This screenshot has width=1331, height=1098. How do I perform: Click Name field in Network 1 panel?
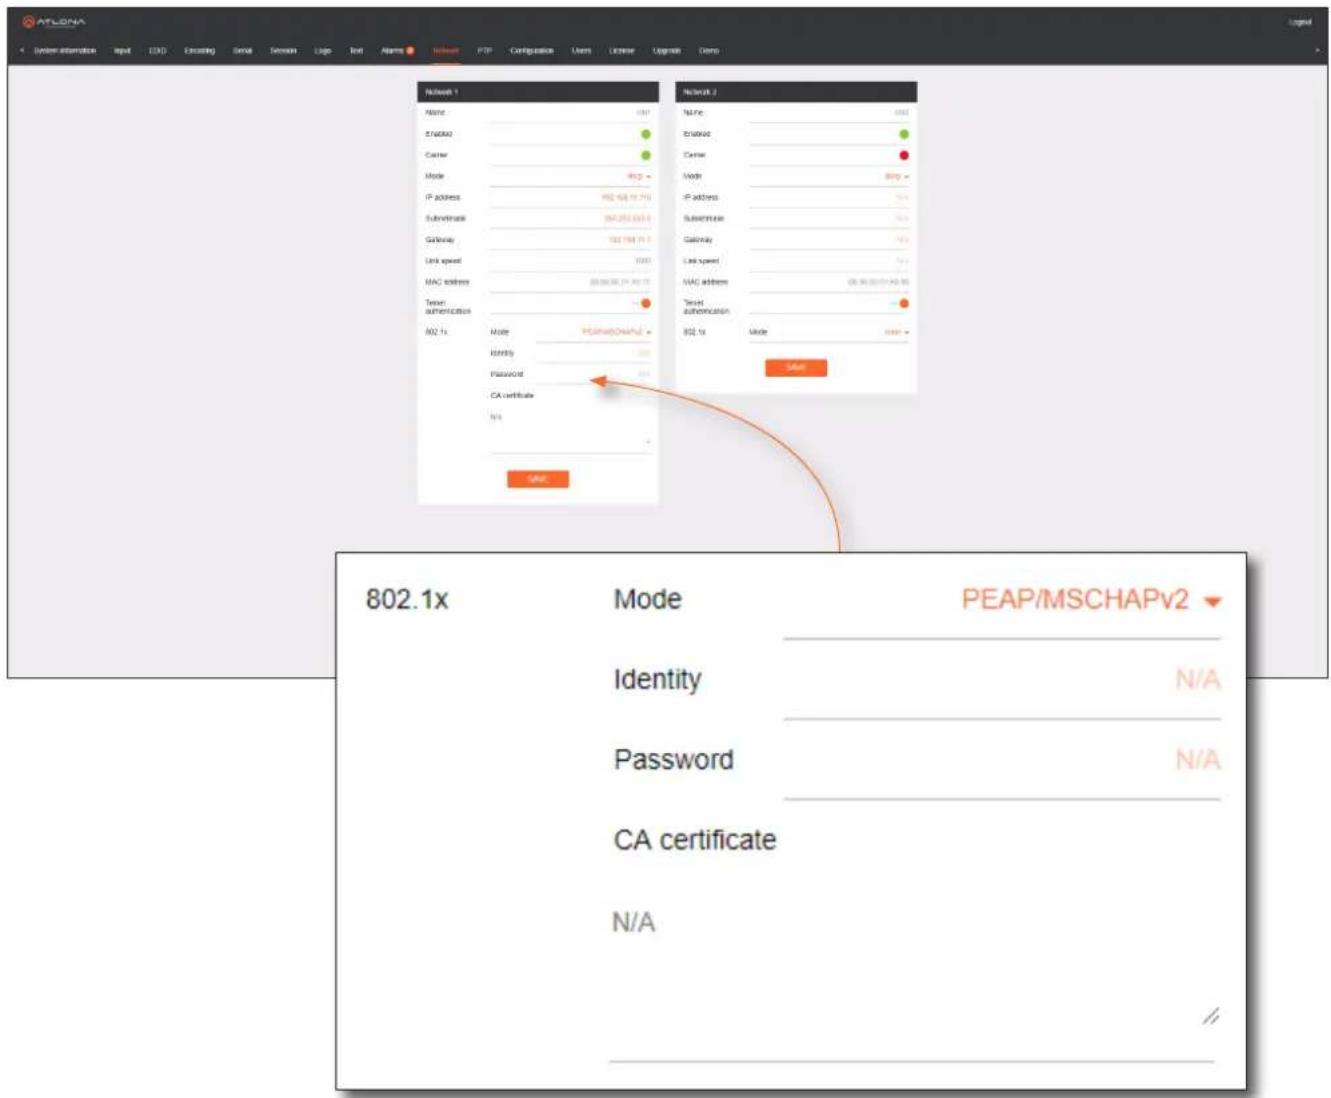click(x=570, y=113)
